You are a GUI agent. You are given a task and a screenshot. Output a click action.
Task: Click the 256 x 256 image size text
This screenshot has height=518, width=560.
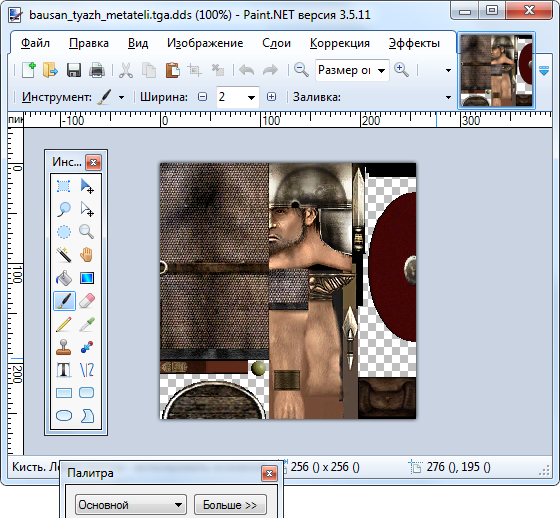[325, 467]
